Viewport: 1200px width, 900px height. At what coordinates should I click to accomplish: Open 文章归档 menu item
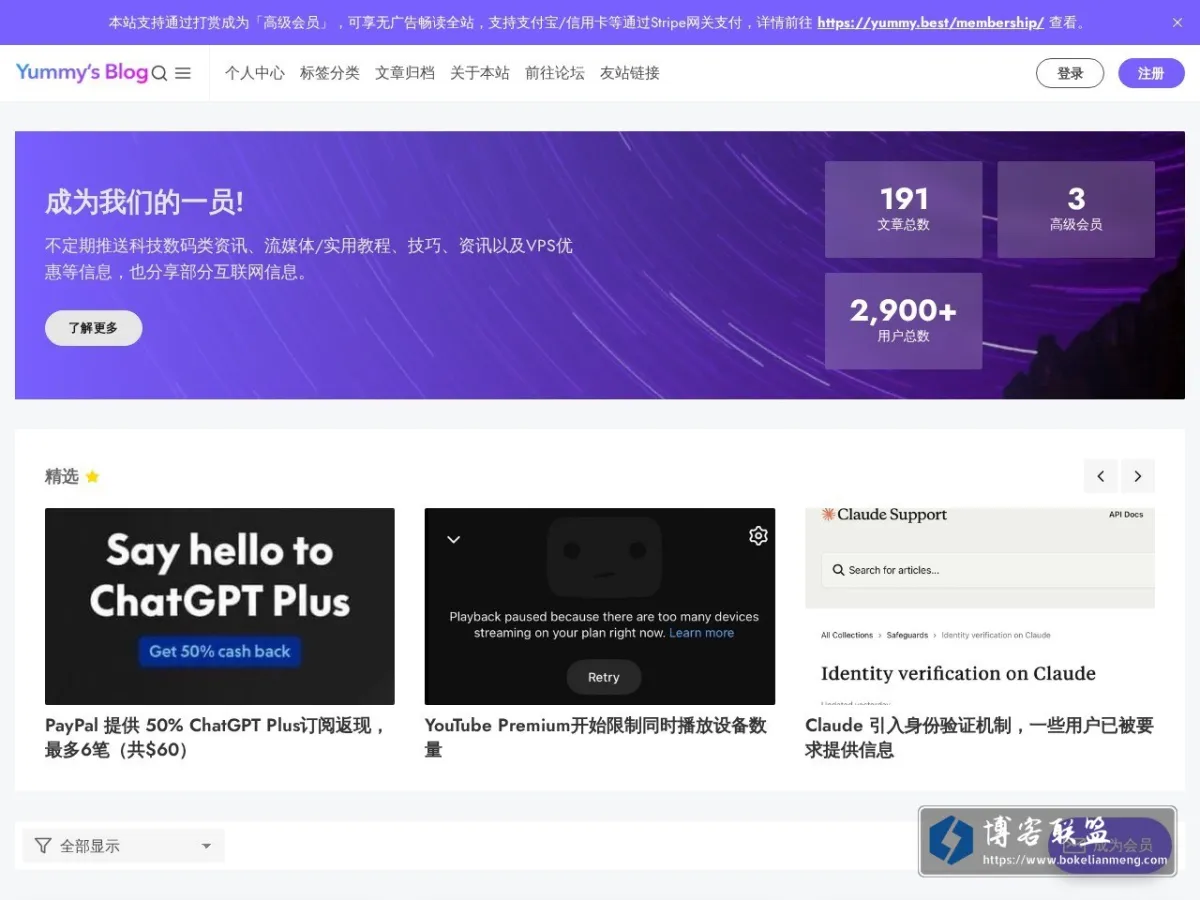pyautogui.click(x=405, y=73)
